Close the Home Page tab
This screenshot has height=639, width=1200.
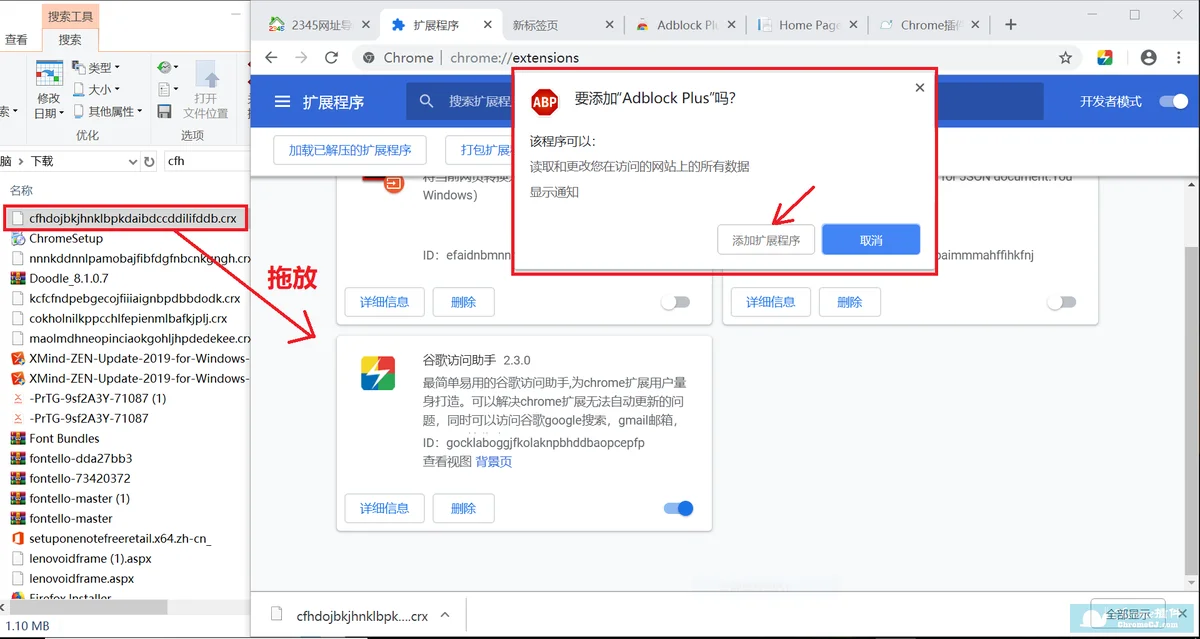pos(852,25)
